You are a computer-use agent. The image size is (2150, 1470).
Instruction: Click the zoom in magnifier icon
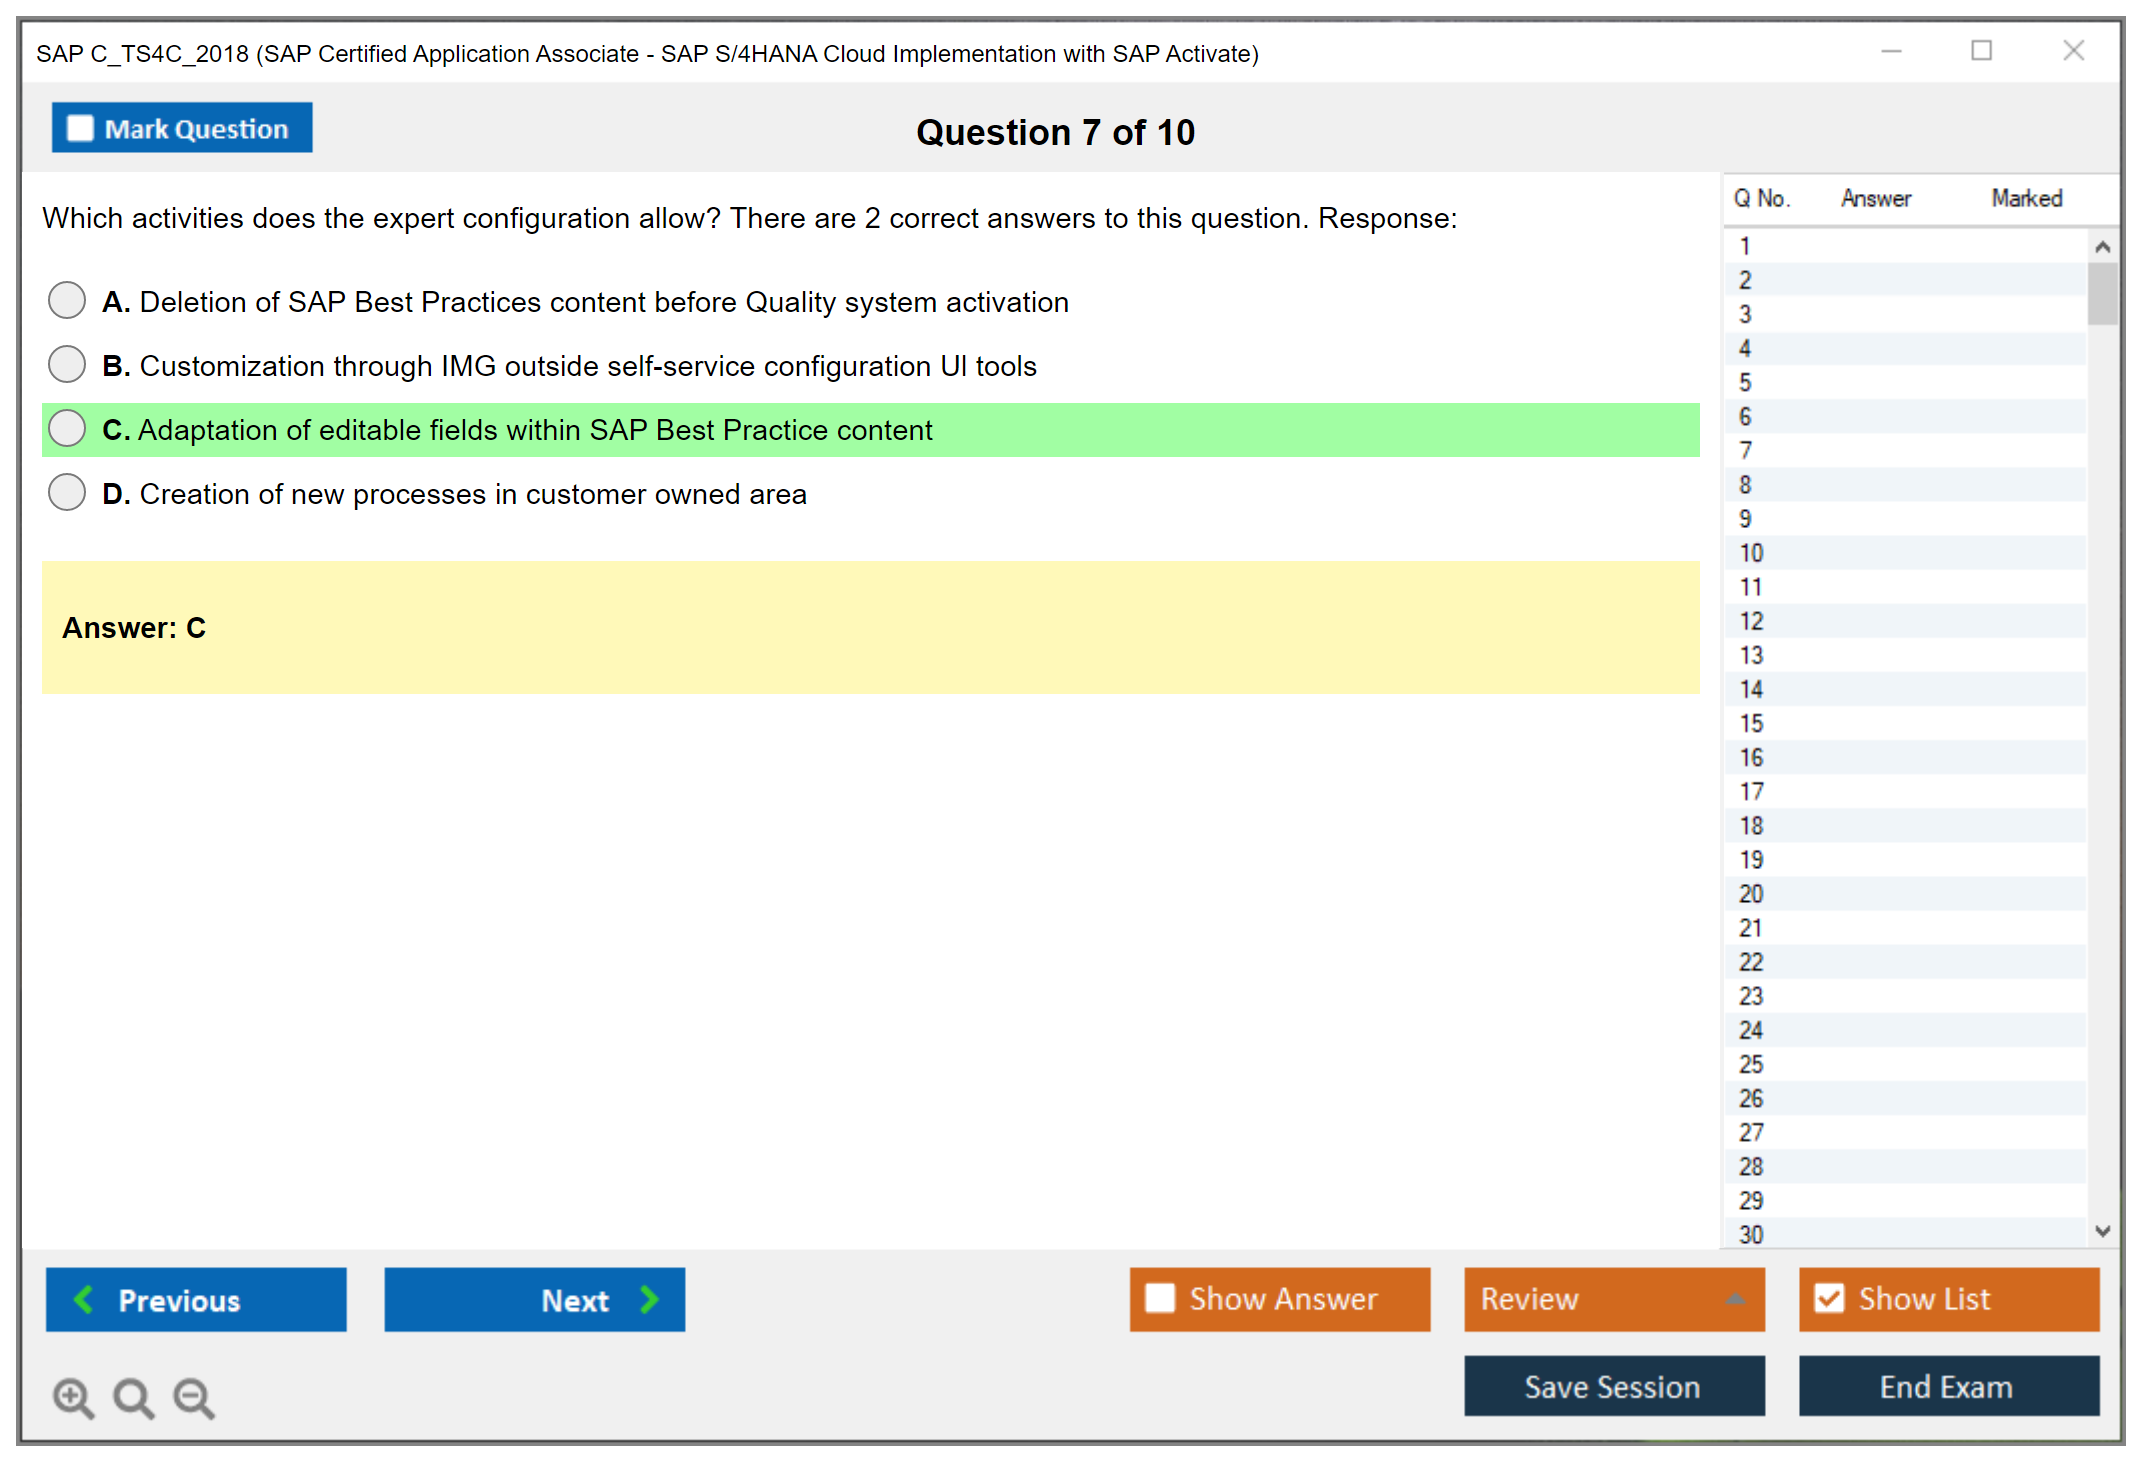(73, 1397)
